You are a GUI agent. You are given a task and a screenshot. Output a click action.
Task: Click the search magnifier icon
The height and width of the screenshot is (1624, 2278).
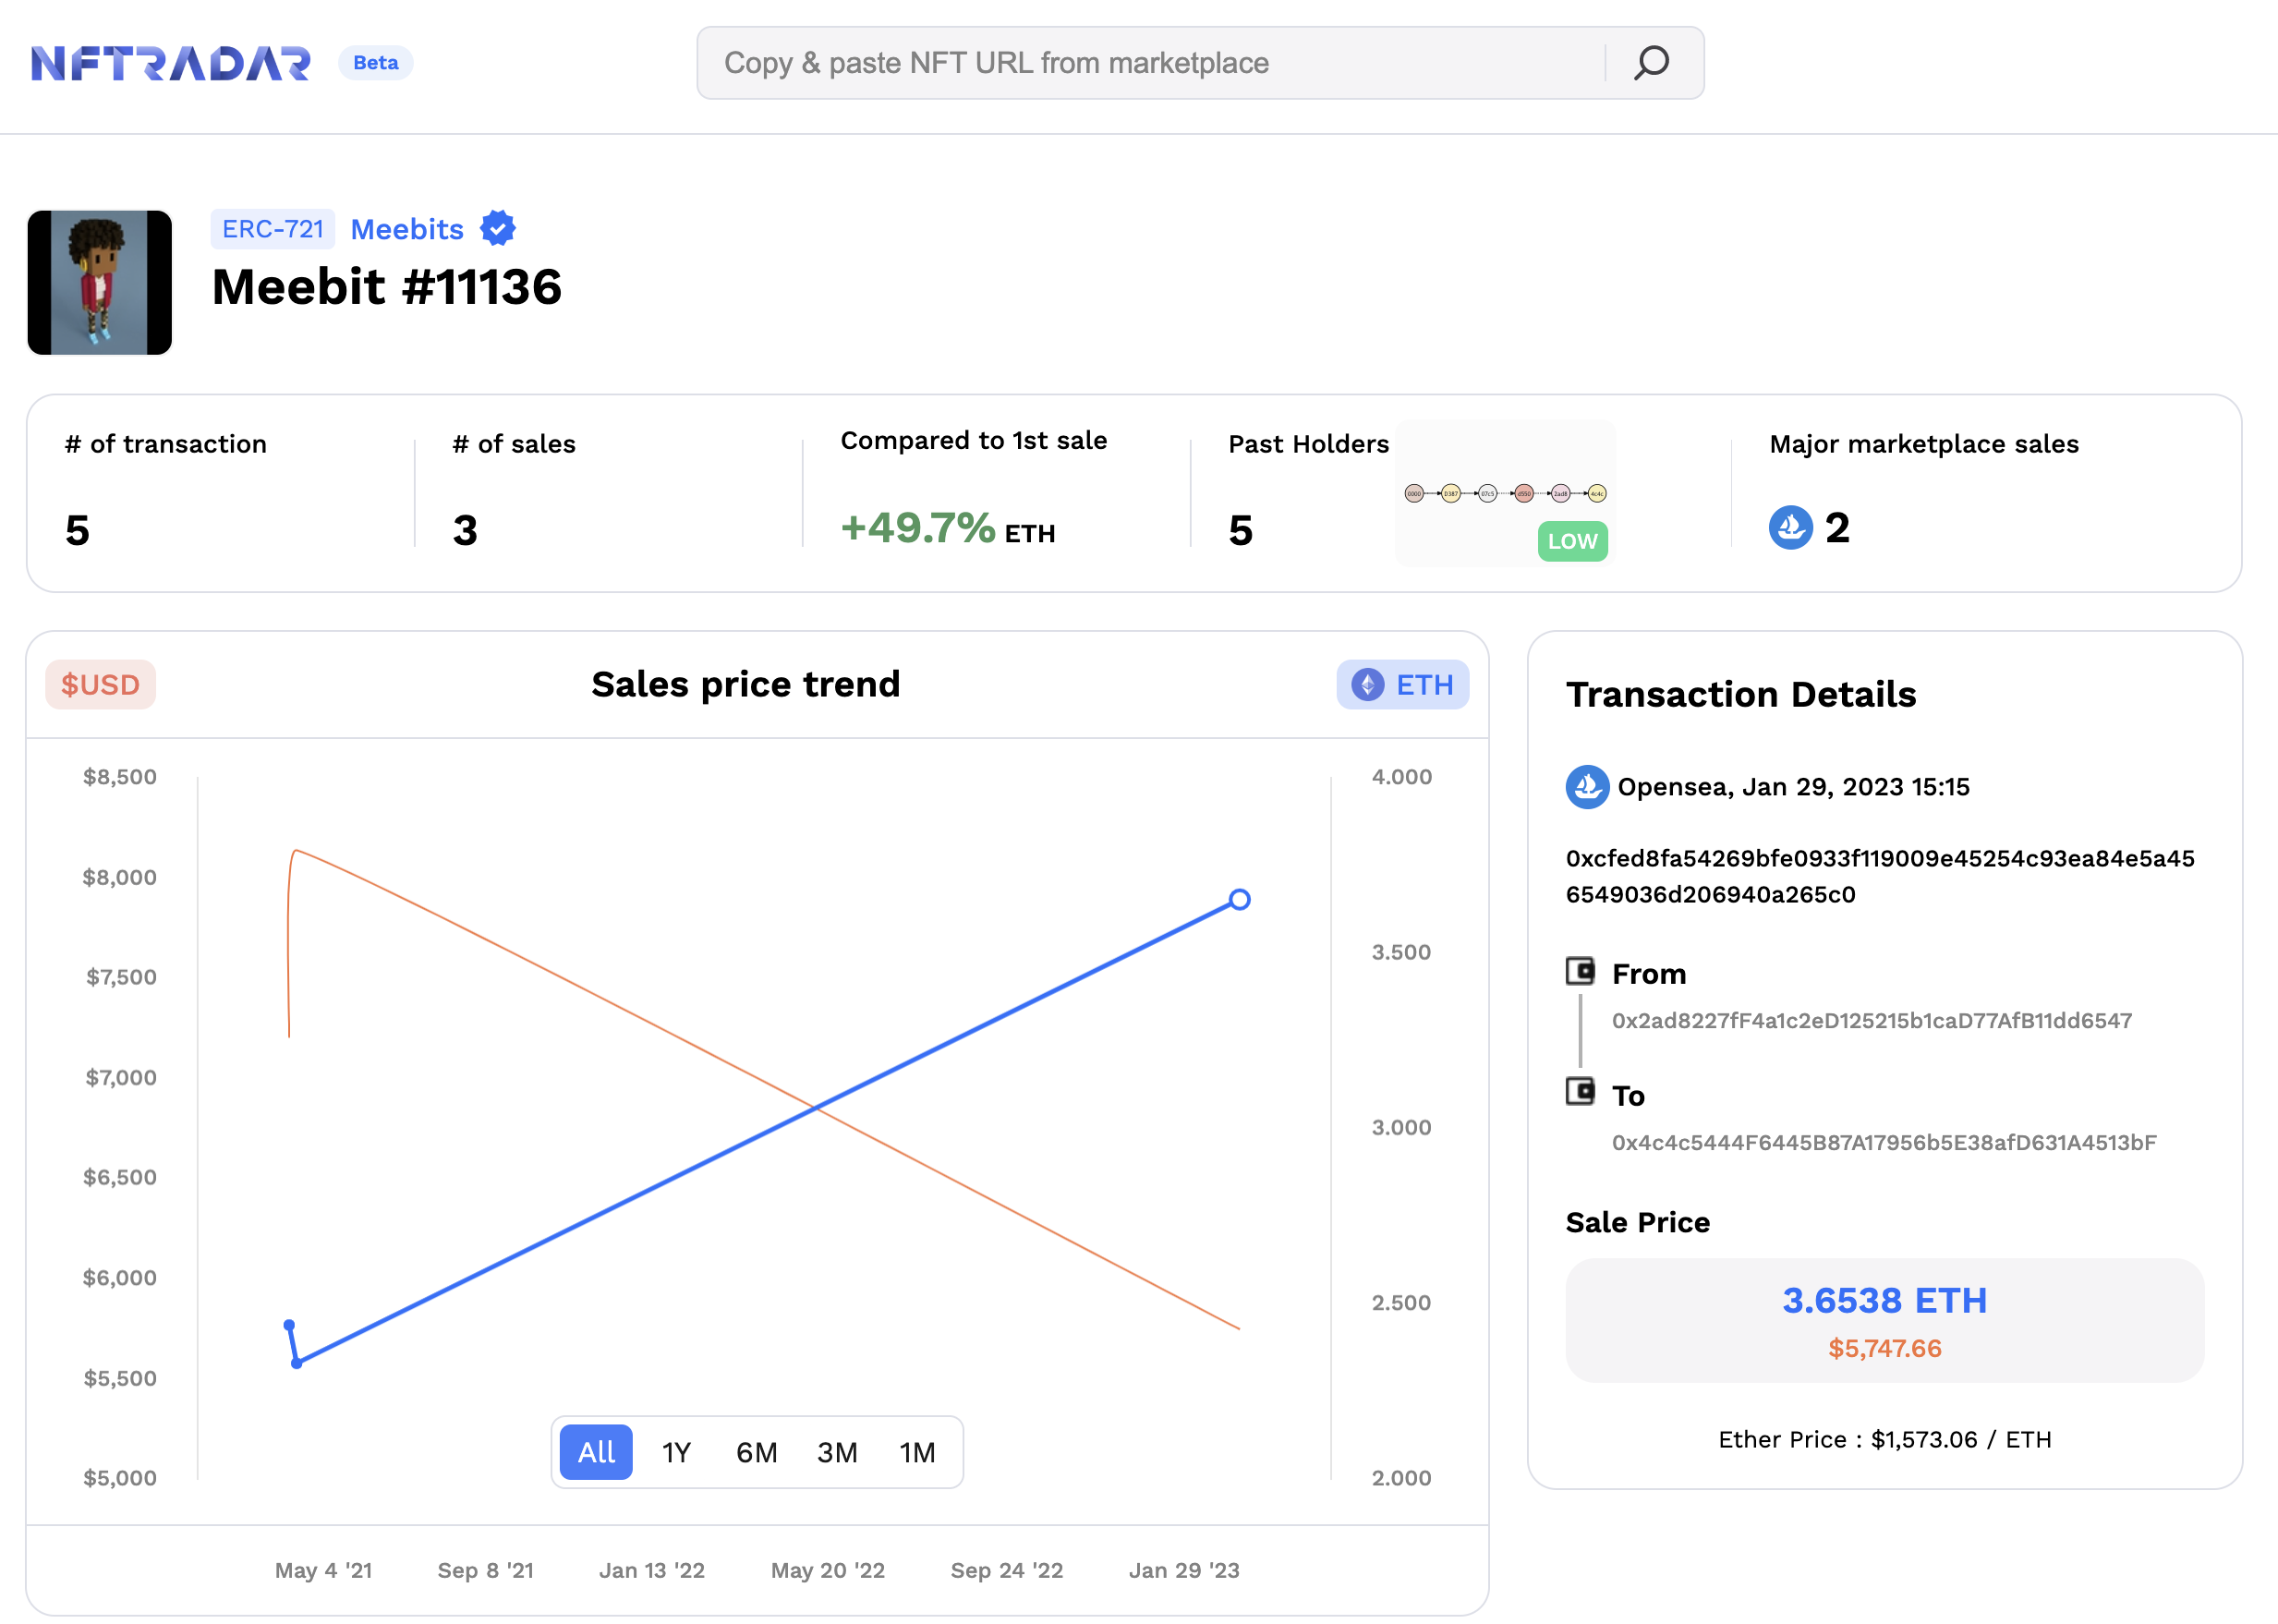click(x=1651, y=63)
